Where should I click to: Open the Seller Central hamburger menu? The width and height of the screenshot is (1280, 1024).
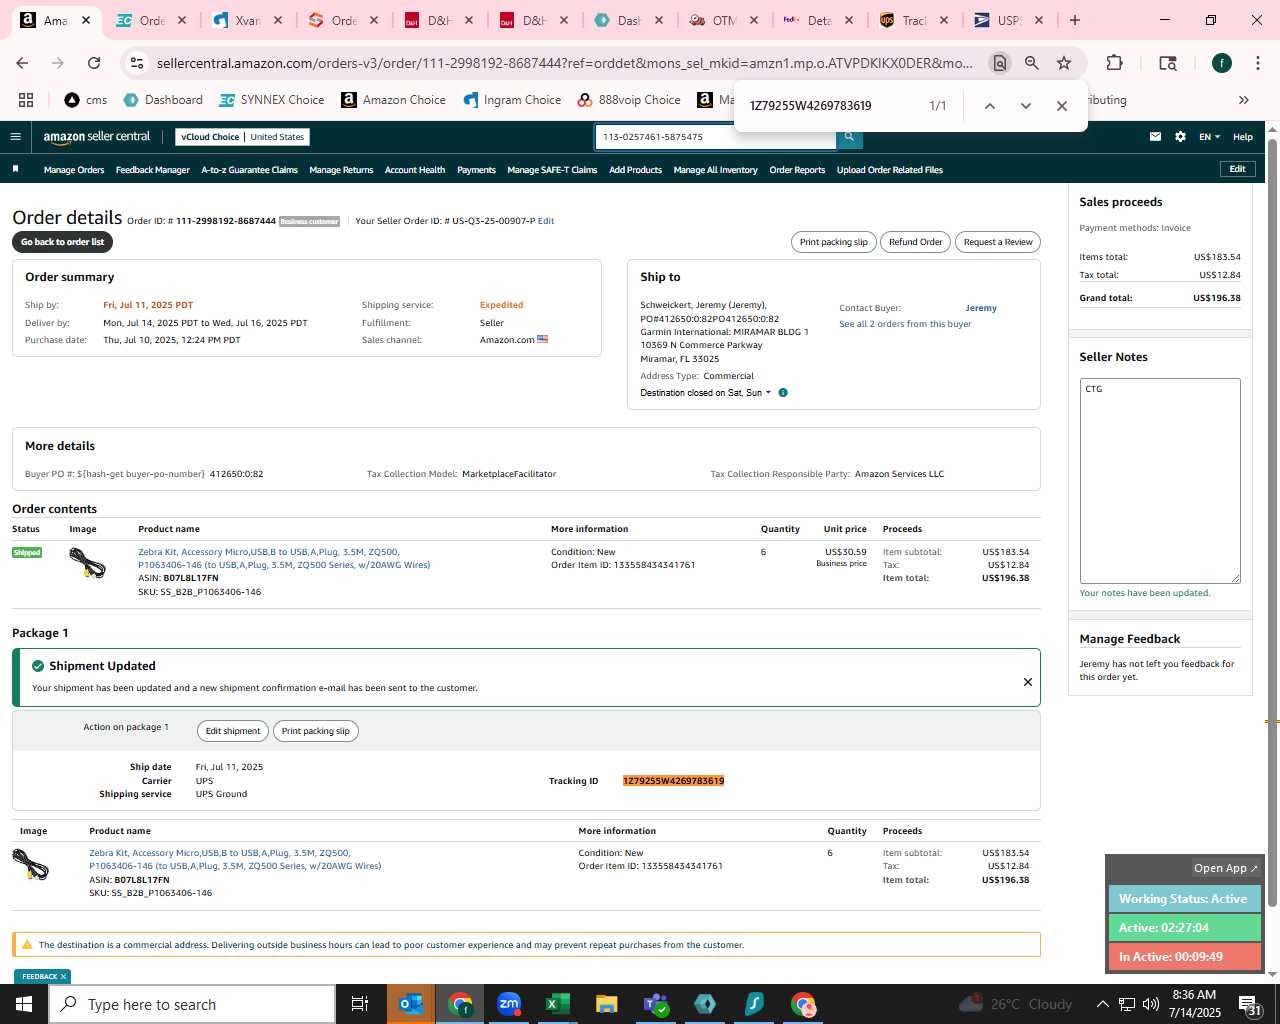click(x=15, y=137)
